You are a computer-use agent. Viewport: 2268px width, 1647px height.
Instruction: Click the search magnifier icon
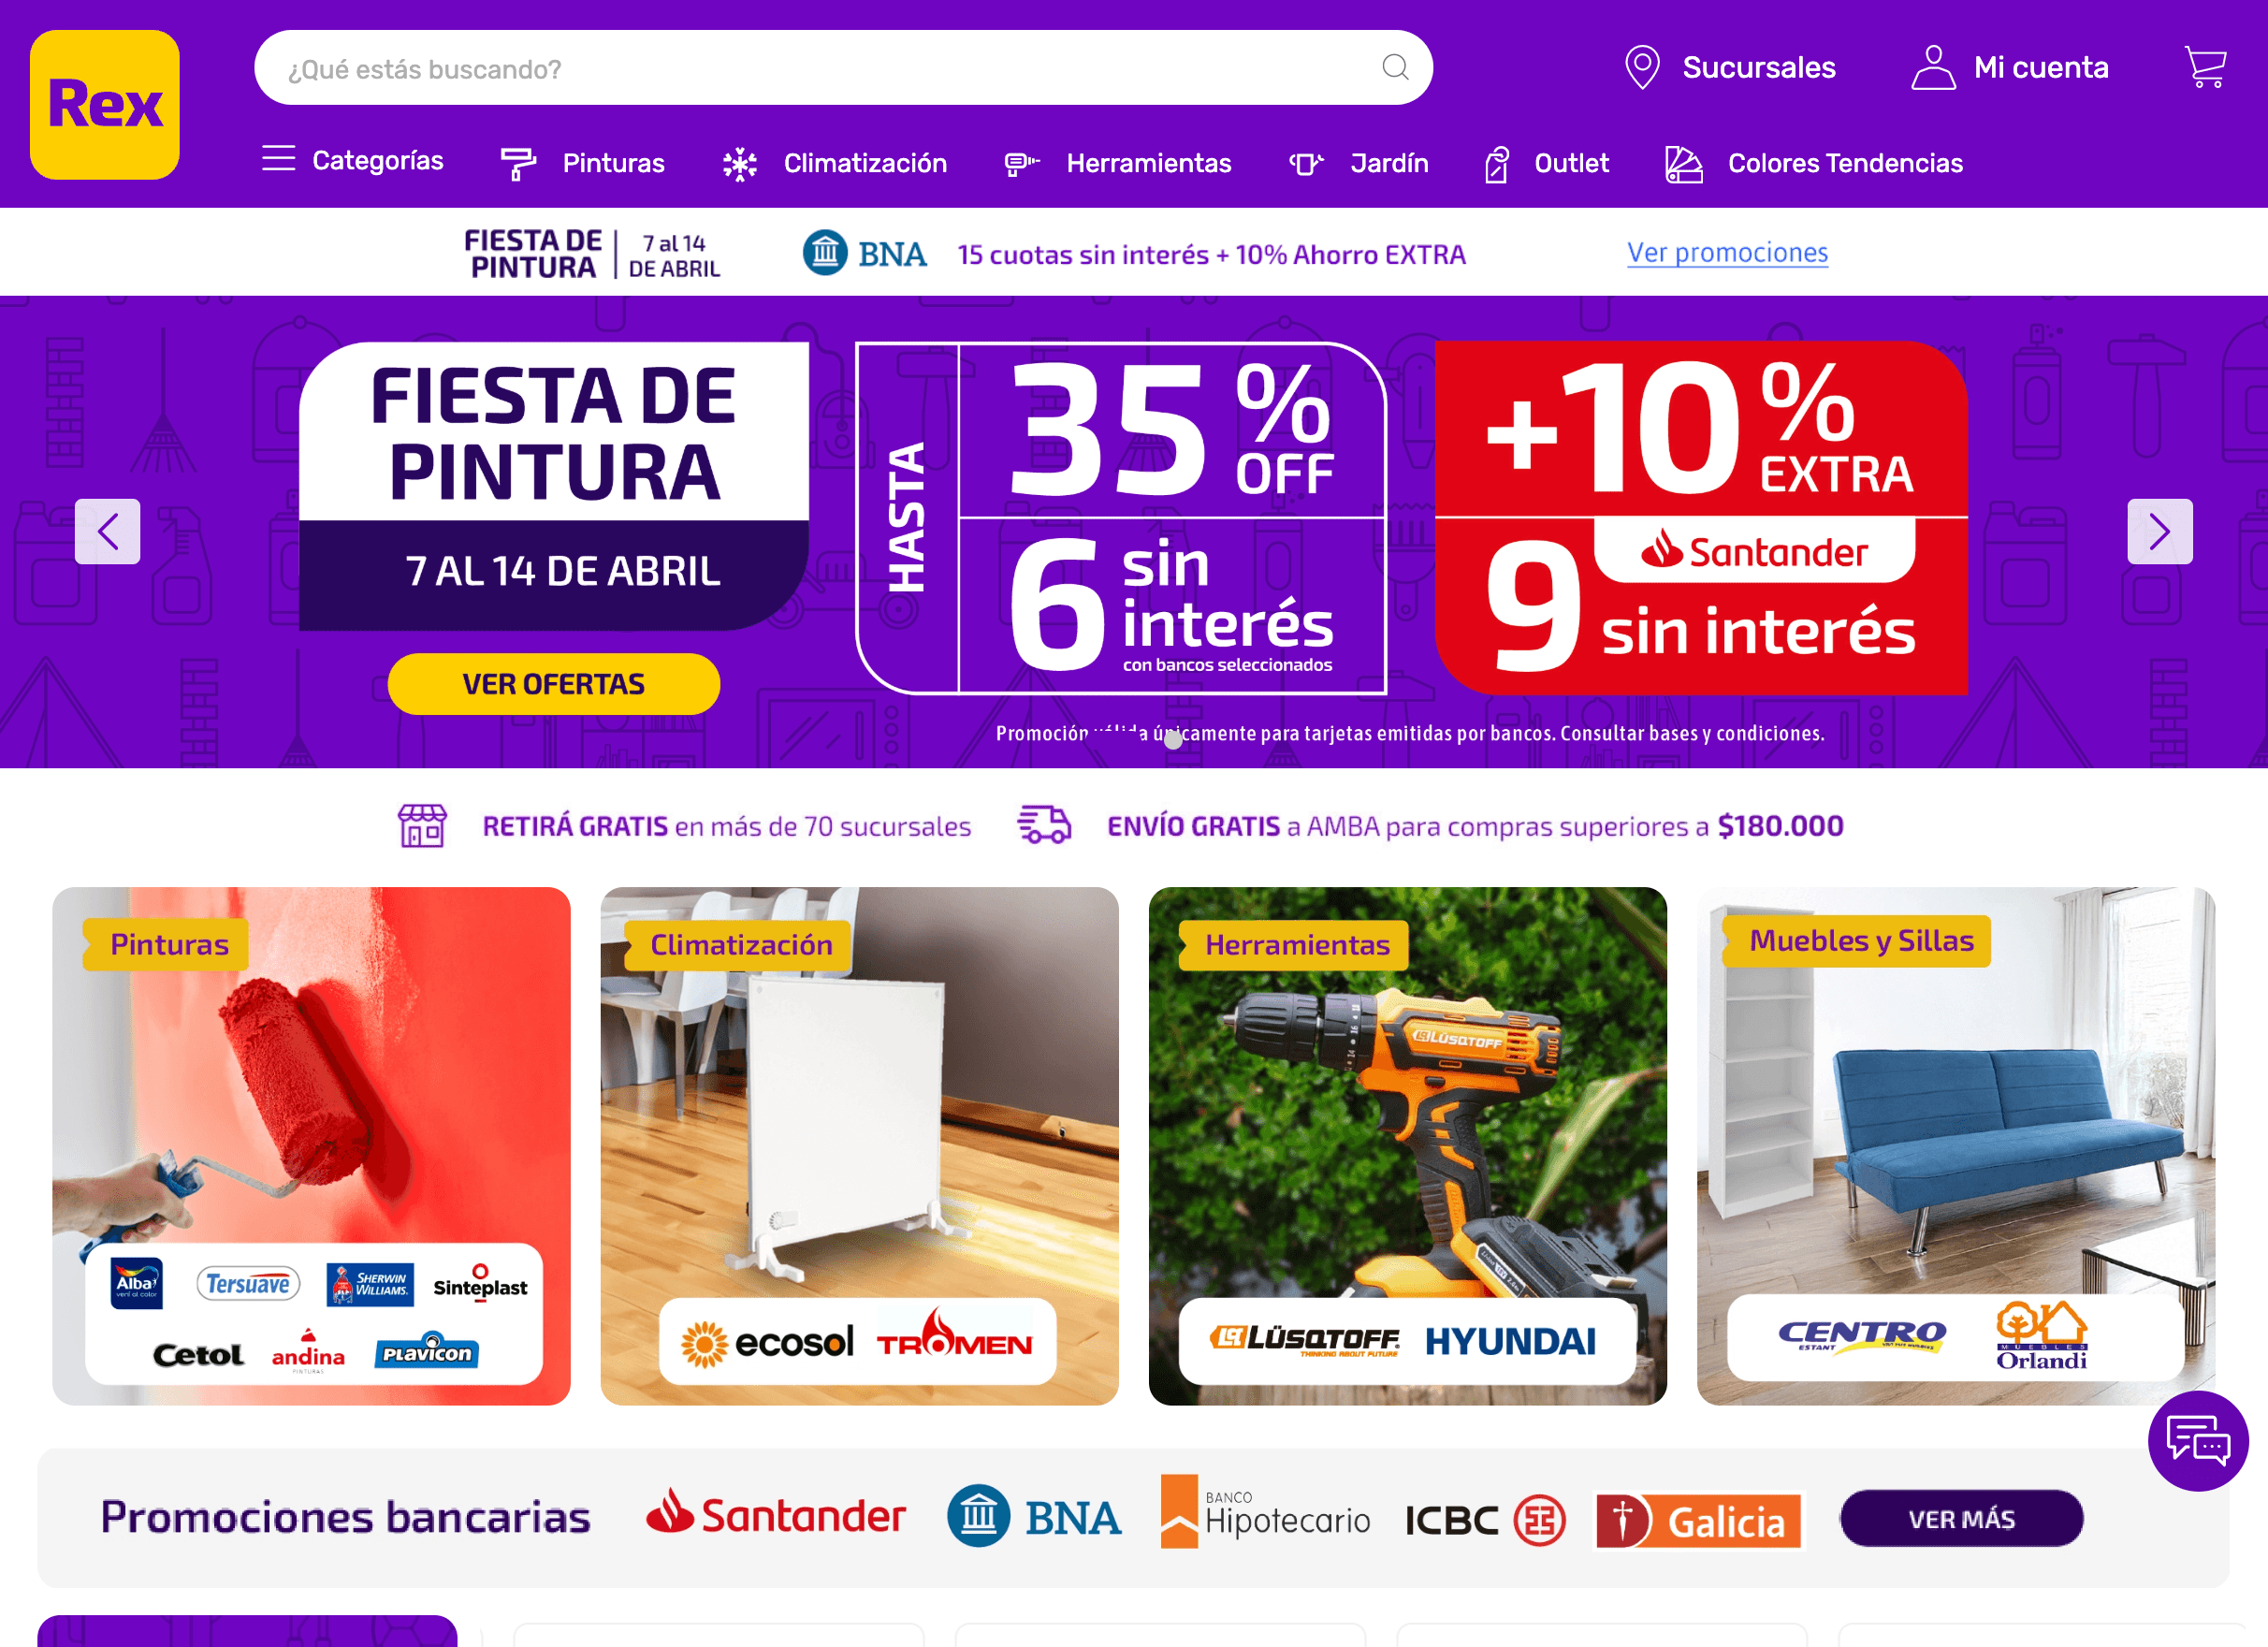click(x=1395, y=67)
